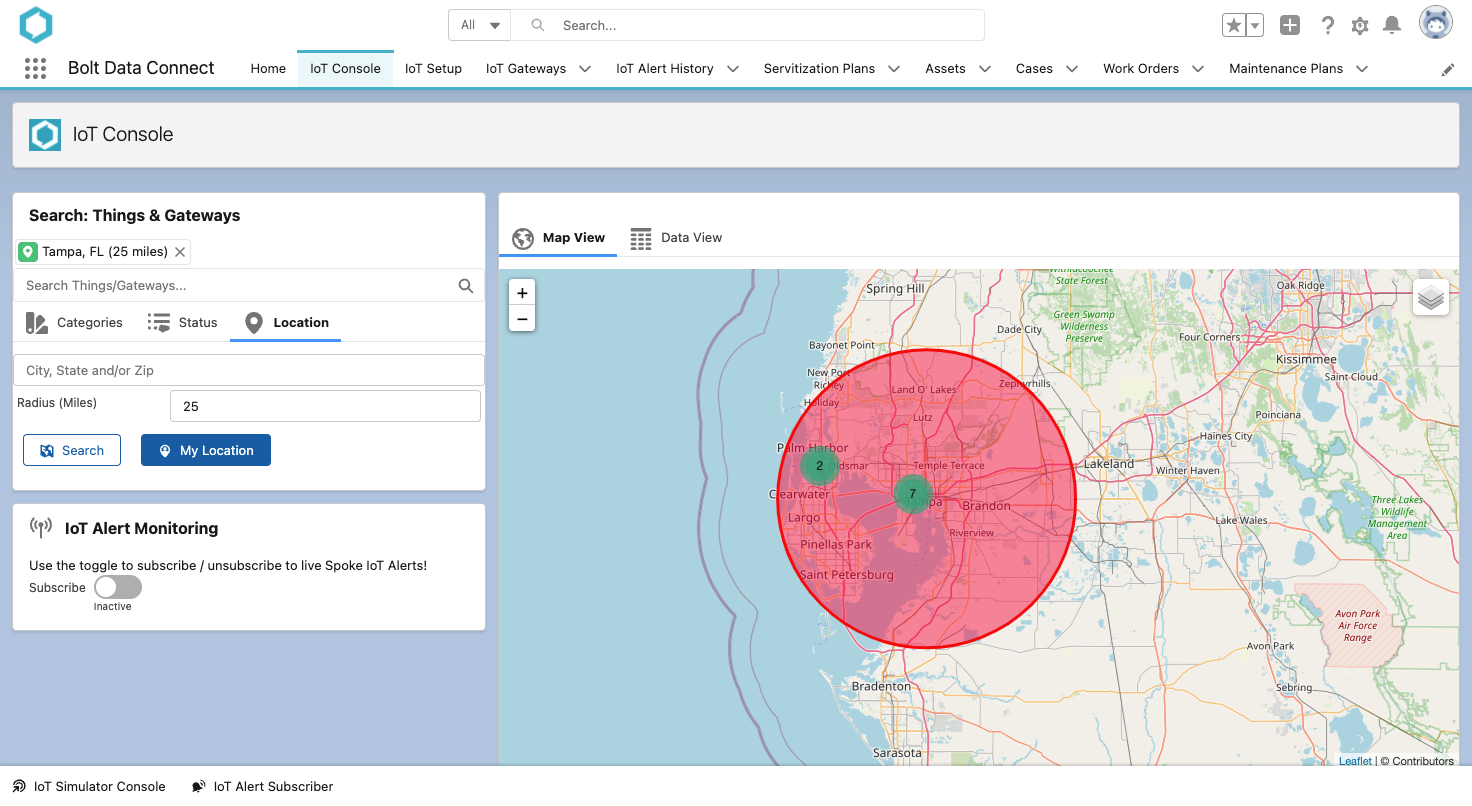Open the Work Orders nav item
Screen dimensions: 1472x806
click(1141, 69)
